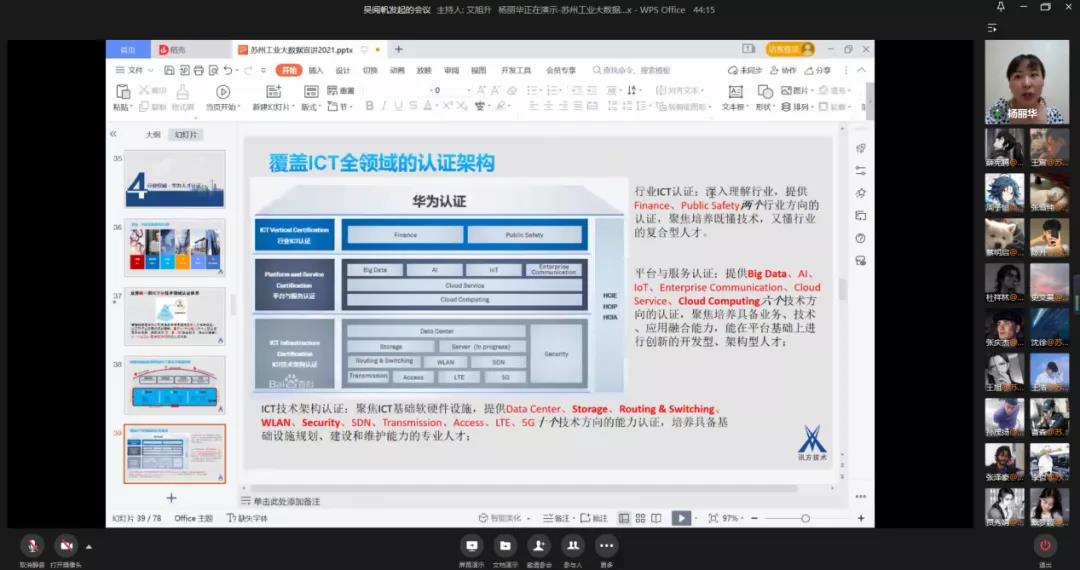Select slide 36 thumbnail in panel
Screen dimensions: 1080x570
click(x=174, y=247)
